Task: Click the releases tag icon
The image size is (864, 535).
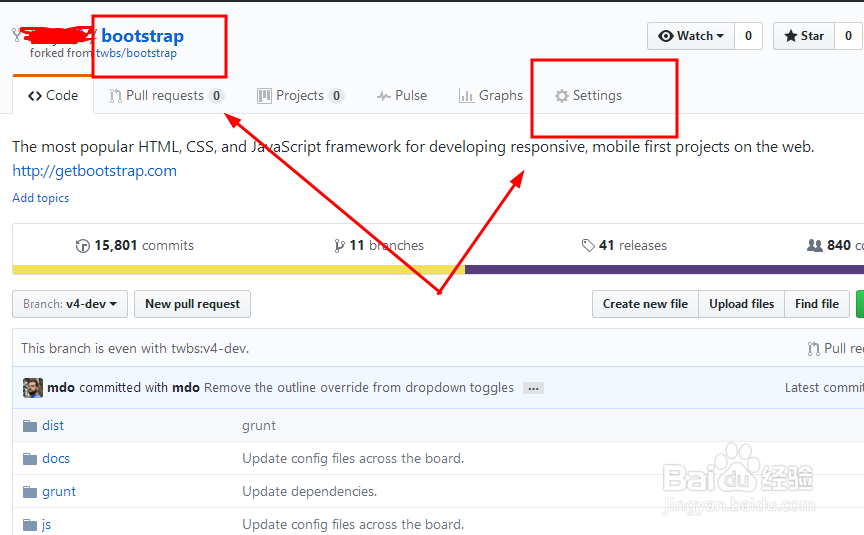Action: click(588, 245)
